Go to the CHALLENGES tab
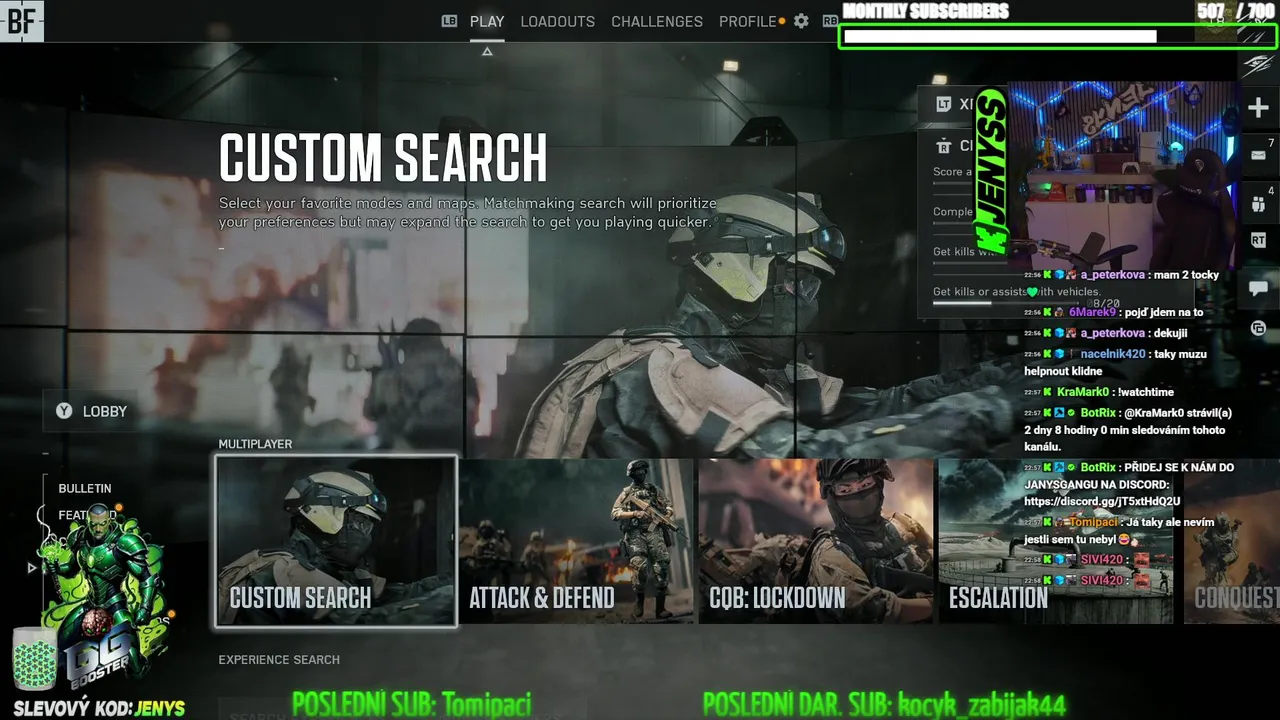The width and height of the screenshot is (1280, 720). (657, 21)
